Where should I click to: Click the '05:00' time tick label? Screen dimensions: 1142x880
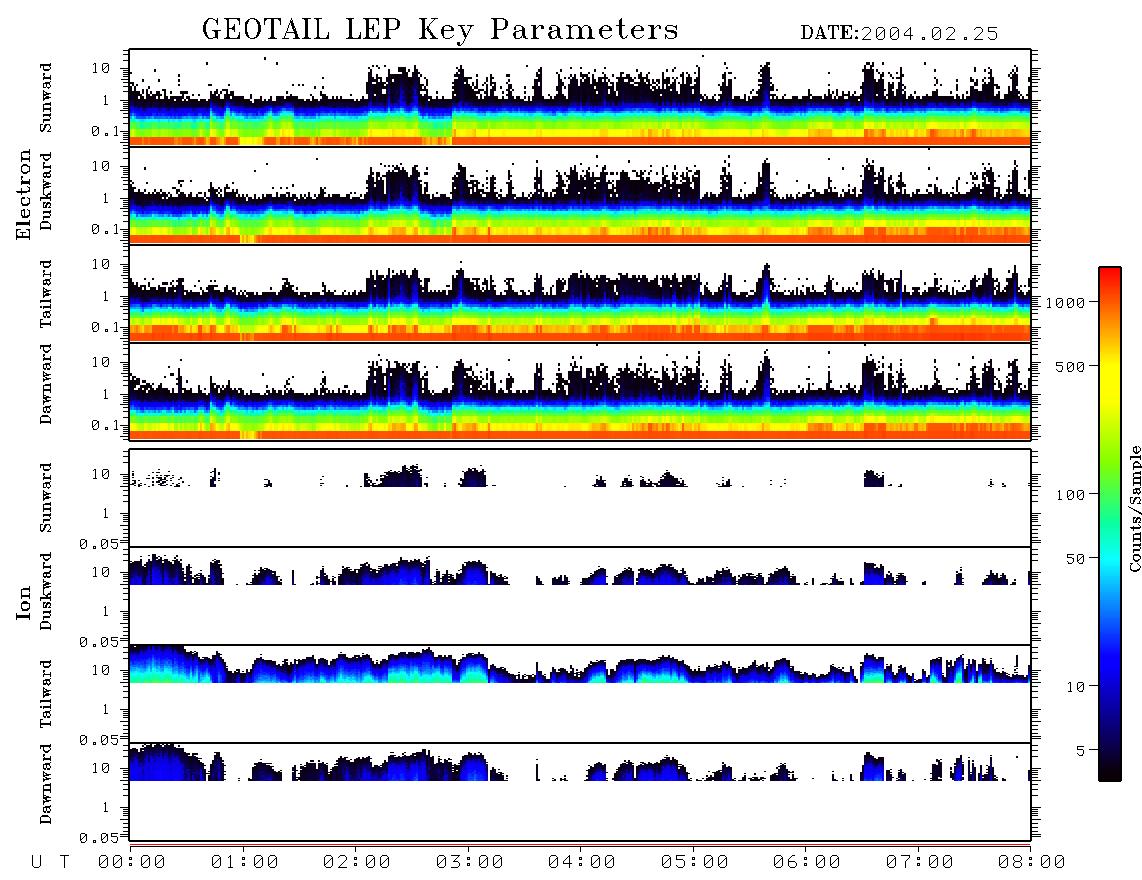[694, 862]
